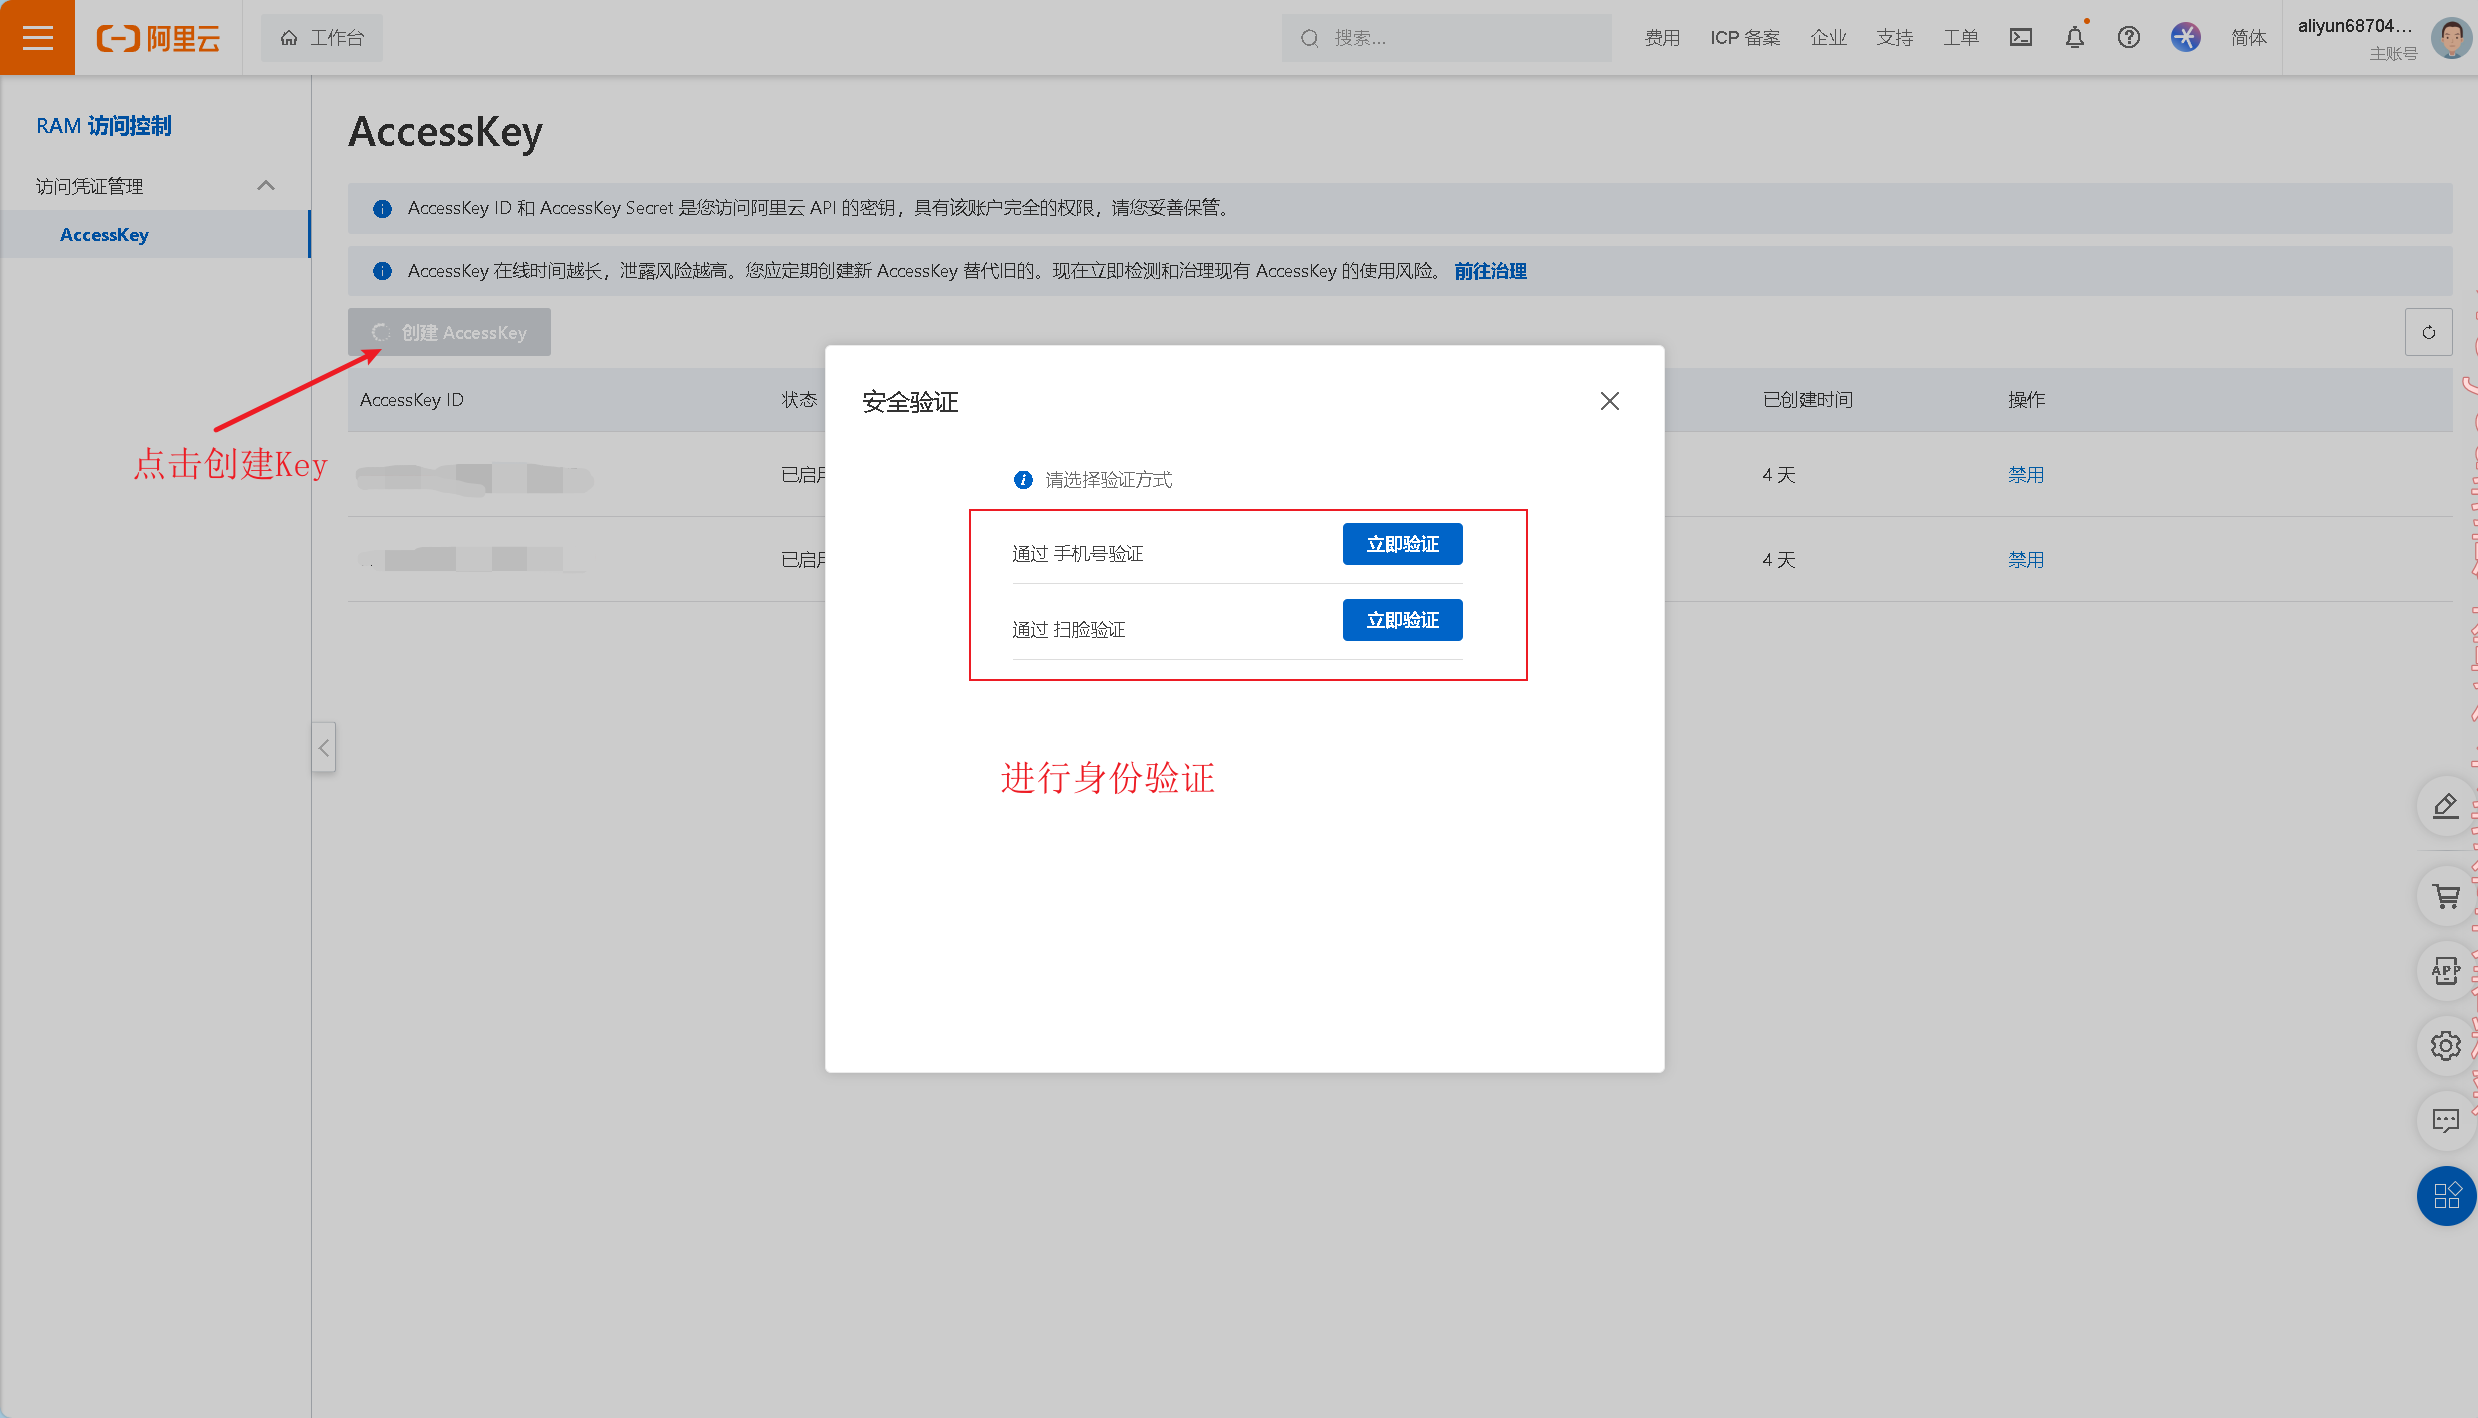Image resolution: width=2478 pixels, height=1418 pixels.
Task: Click the help question mark icon
Action: tap(2128, 38)
